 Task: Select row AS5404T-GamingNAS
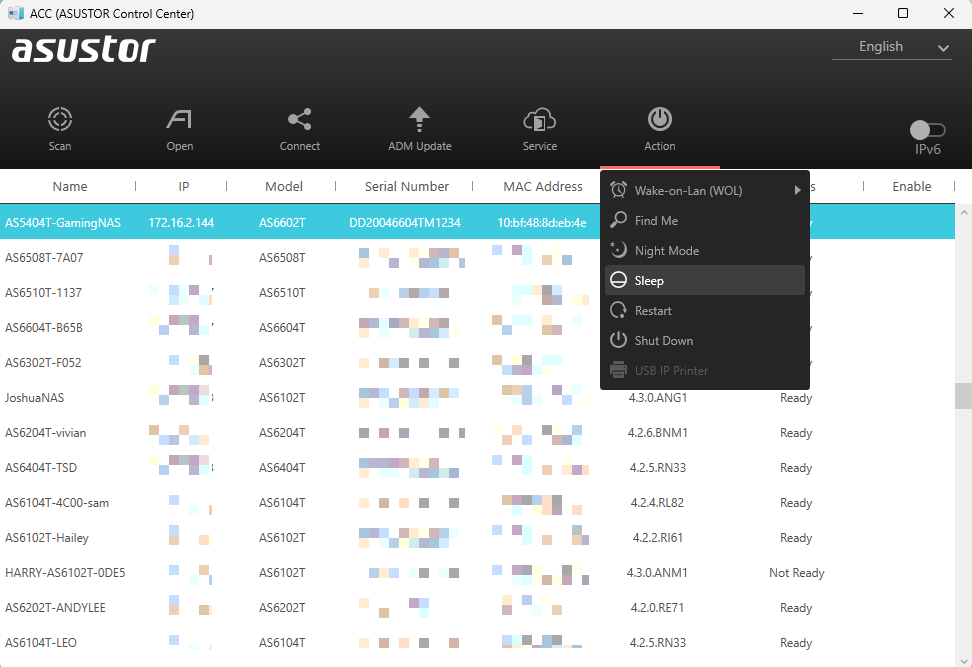[x=477, y=223]
